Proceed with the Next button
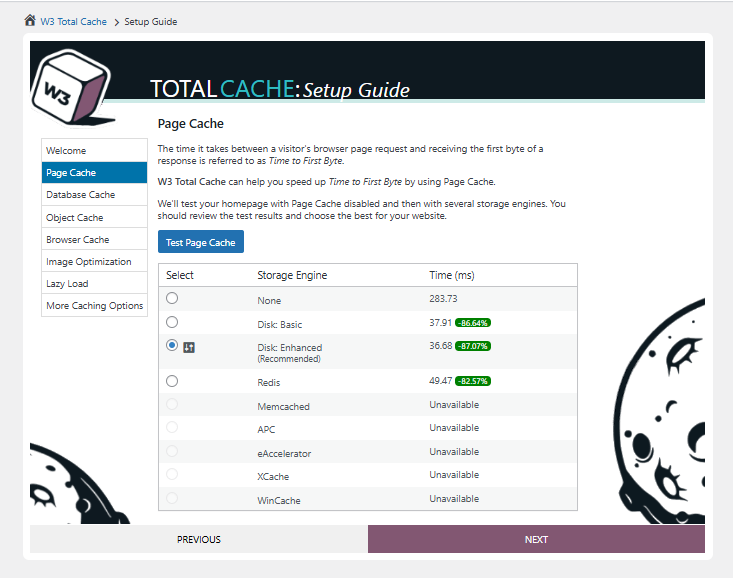The image size is (733, 578). click(x=536, y=539)
